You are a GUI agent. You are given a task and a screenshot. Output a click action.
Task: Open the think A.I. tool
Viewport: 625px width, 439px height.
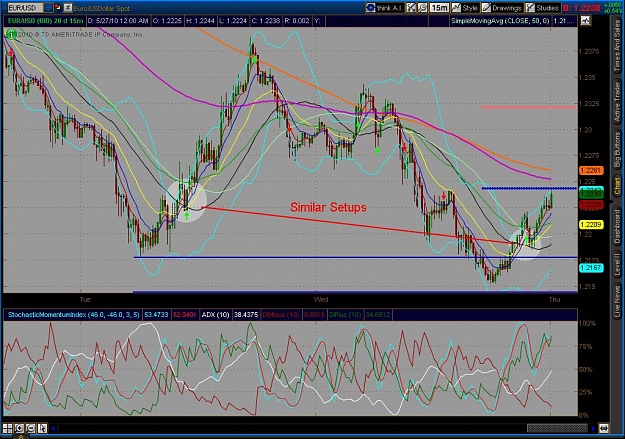tap(385, 8)
